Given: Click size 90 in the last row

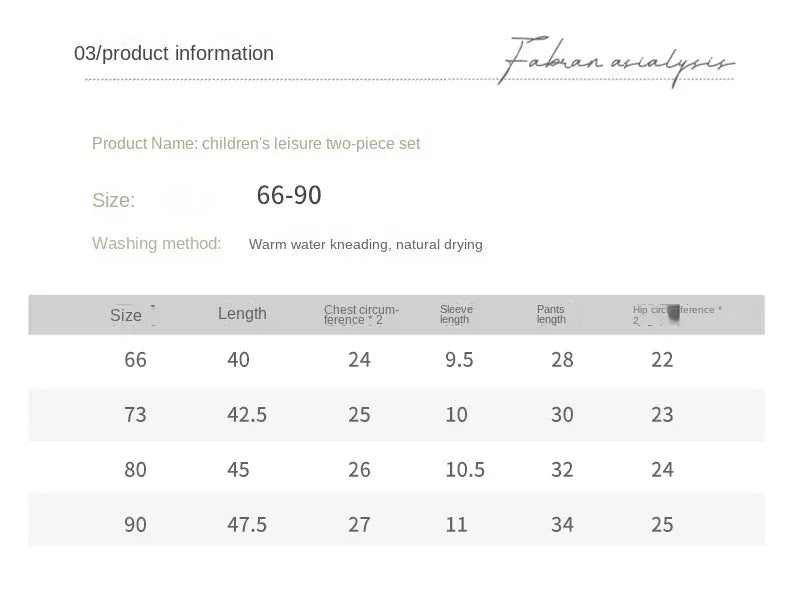Looking at the screenshot, I should (x=135, y=525).
